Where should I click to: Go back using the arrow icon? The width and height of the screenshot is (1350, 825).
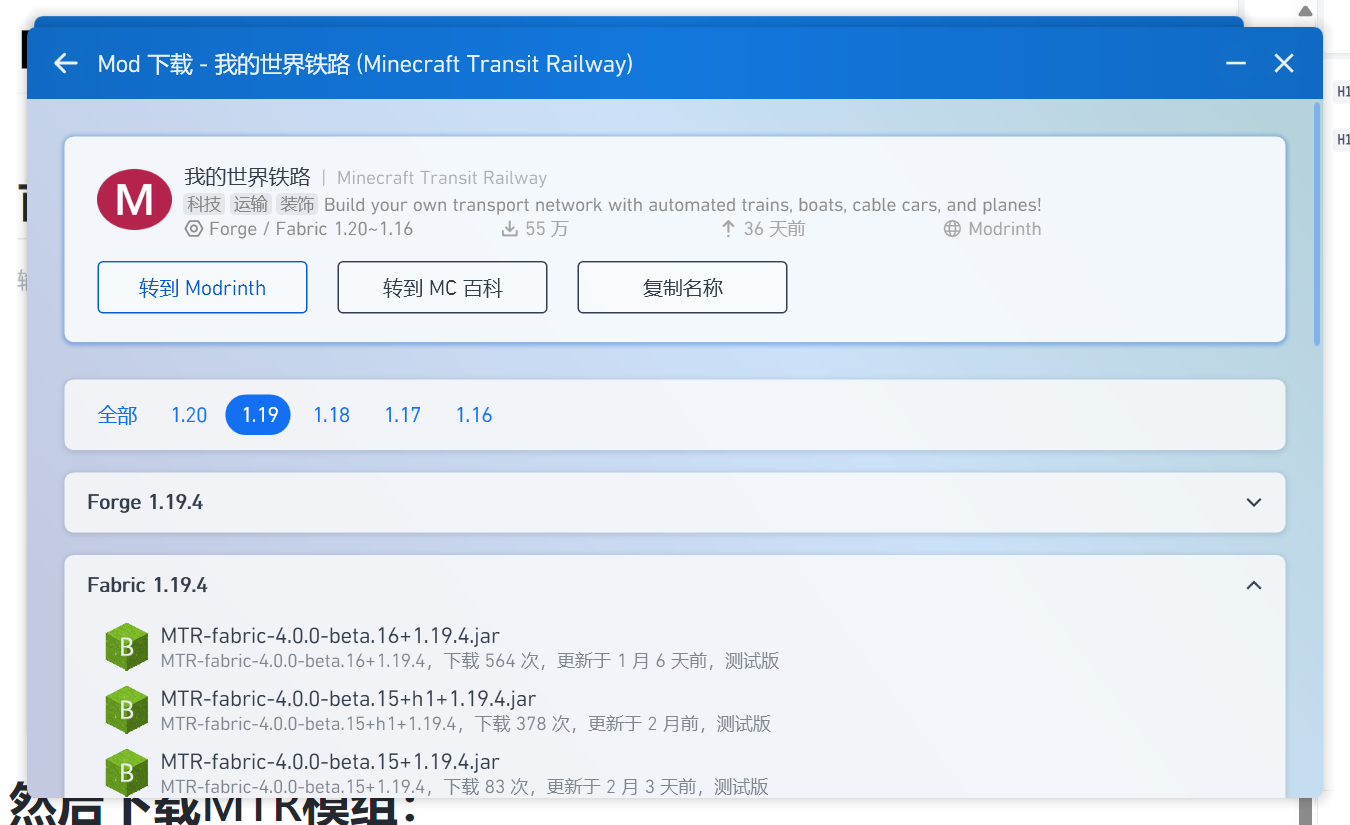tap(66, 63)
